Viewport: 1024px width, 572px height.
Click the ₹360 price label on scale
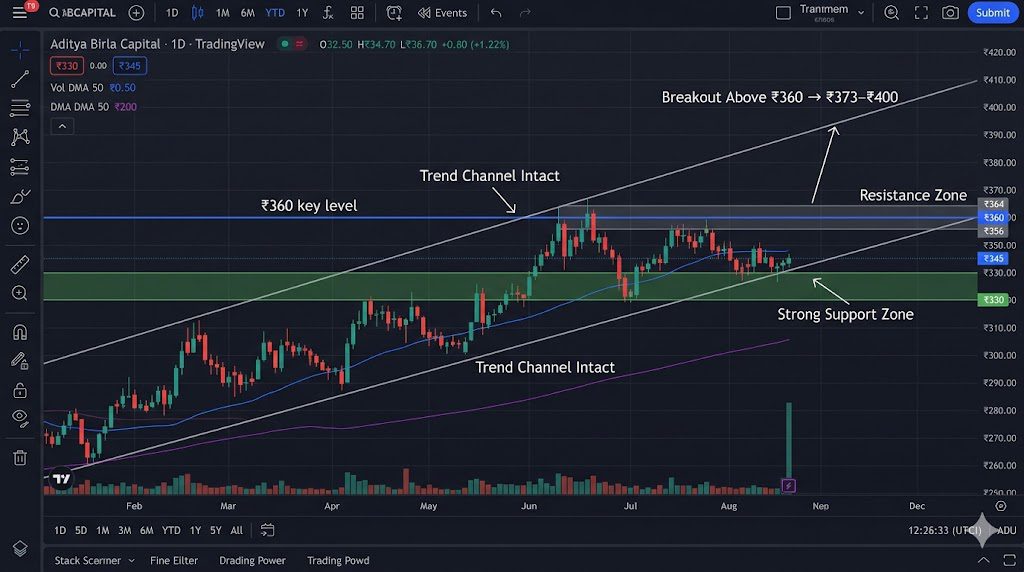tap(993, 217)
